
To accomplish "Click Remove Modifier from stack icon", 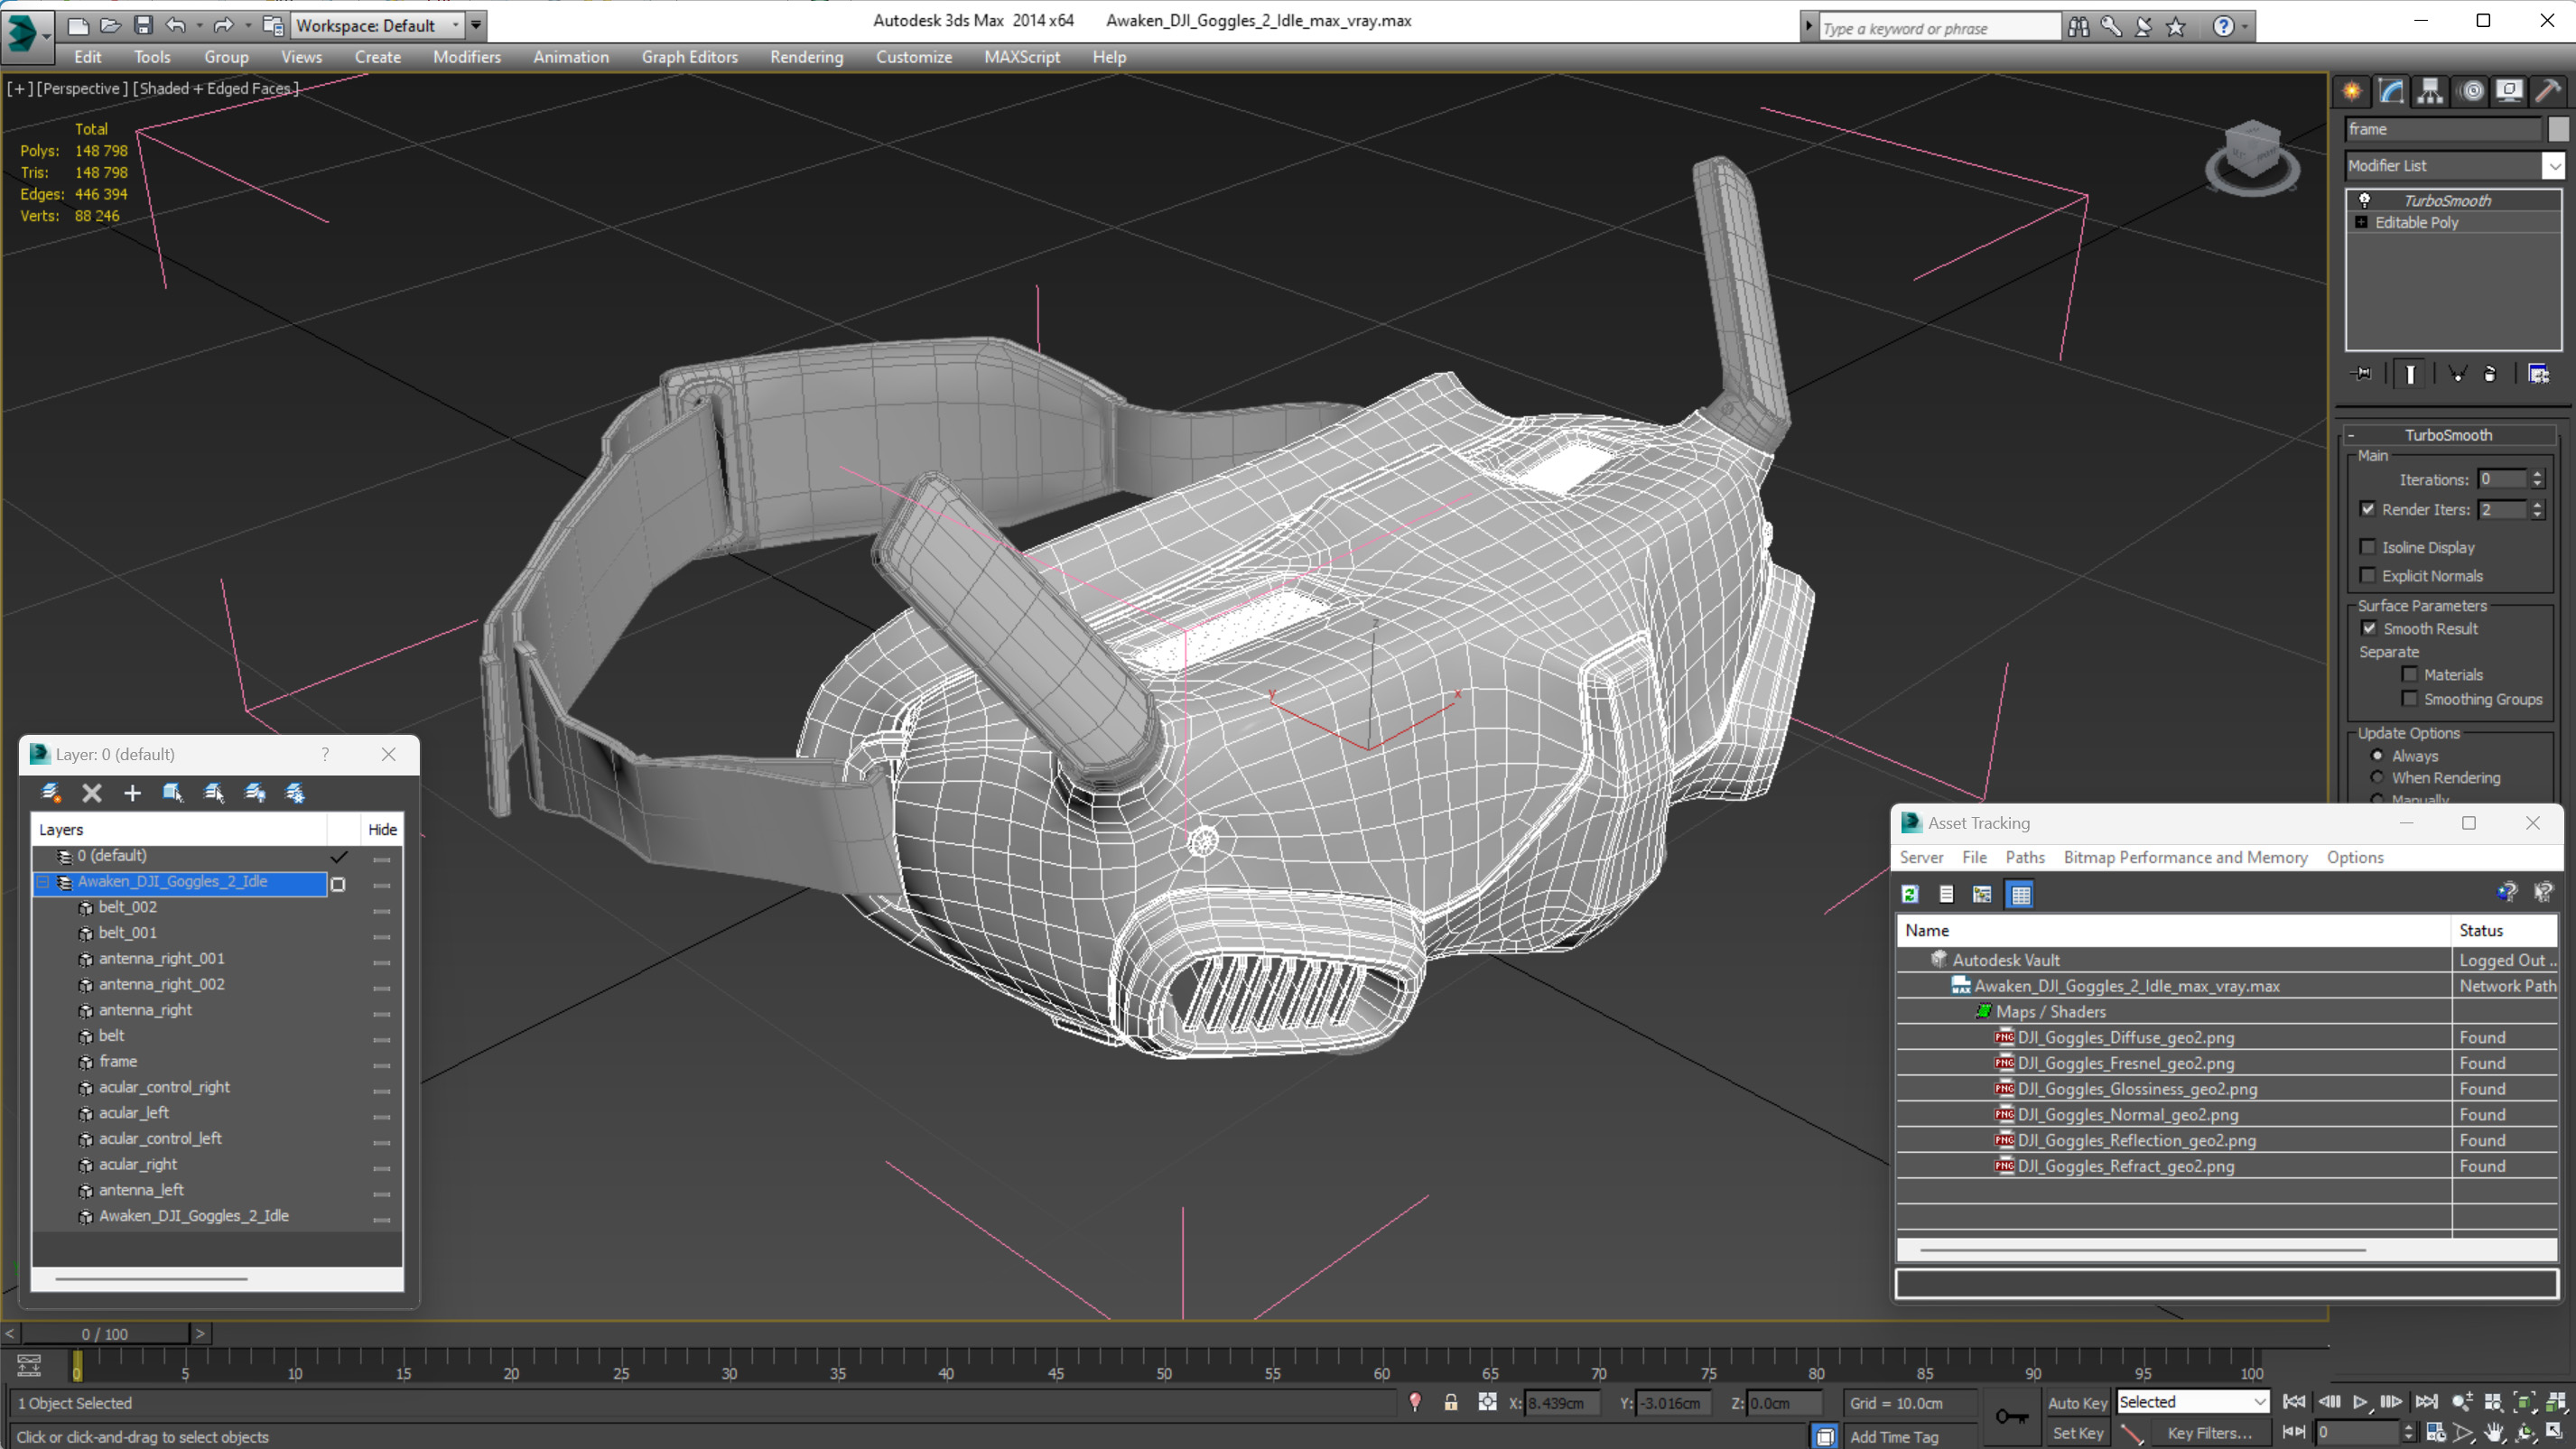I will [2490, 373].
